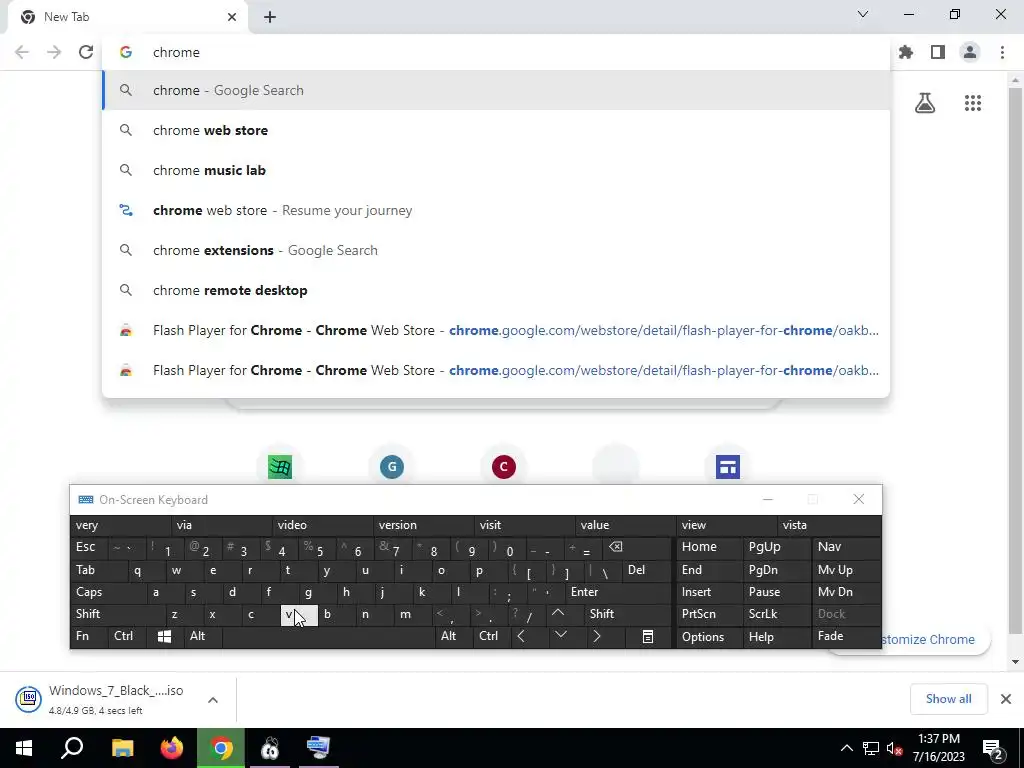Choose the 'chrome music lab' suggestion
The width and height of the screenshot is (1024, 768).
[x=496, y=170]
